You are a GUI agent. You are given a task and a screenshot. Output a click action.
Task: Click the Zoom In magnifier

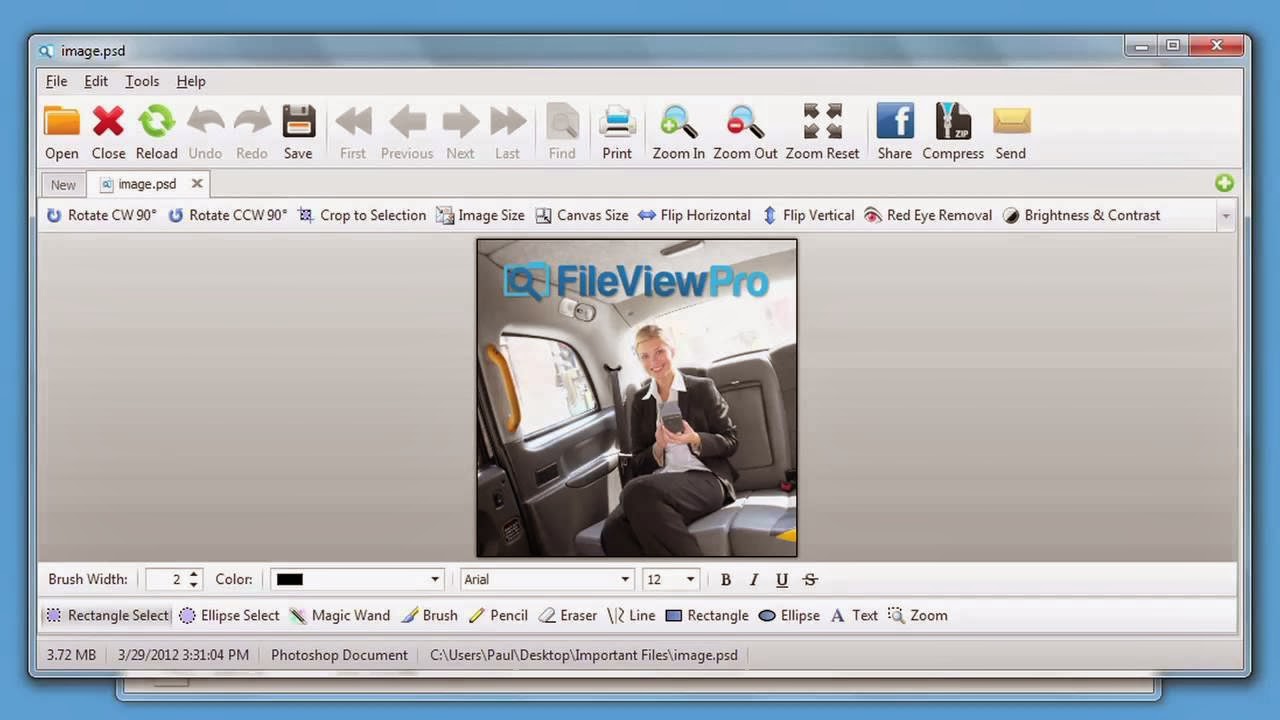[679, 122]
